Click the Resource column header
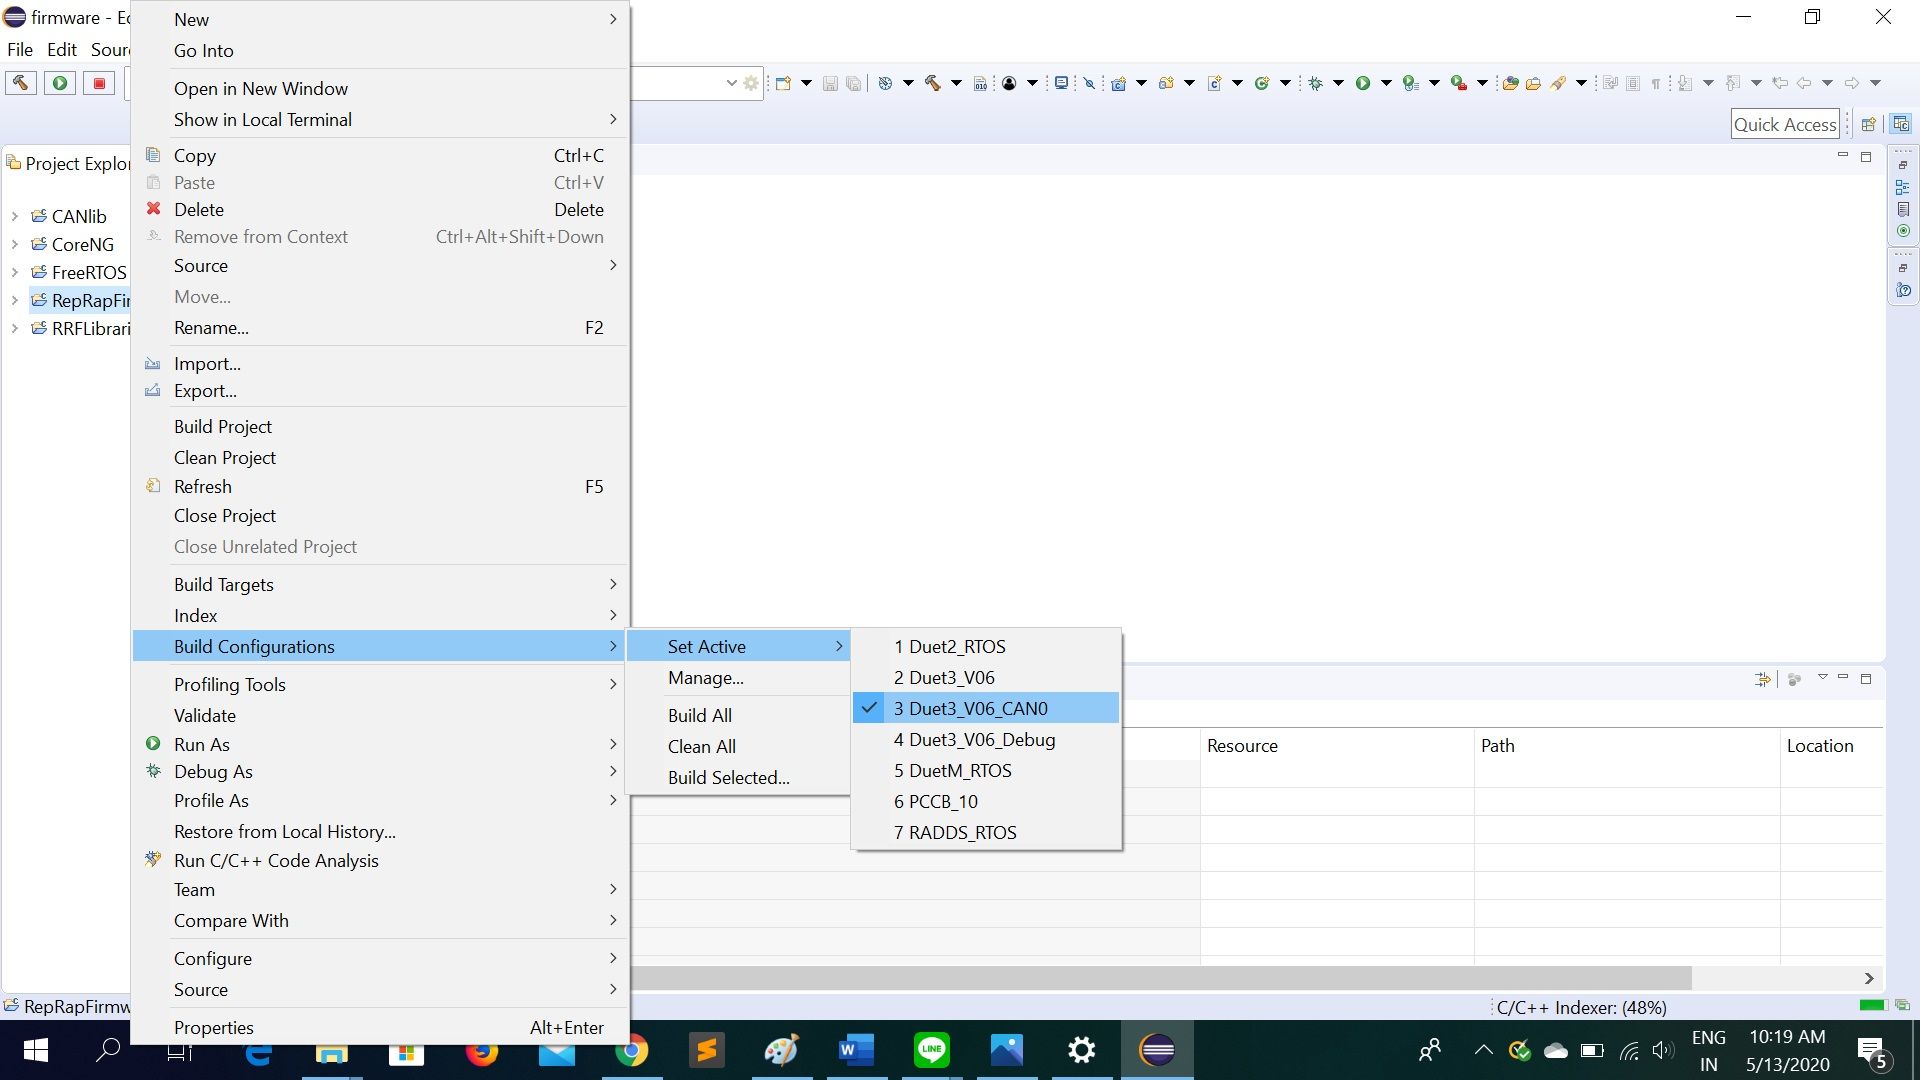The height and width of the screenshot is (1080, 1920). (1337, 745)
